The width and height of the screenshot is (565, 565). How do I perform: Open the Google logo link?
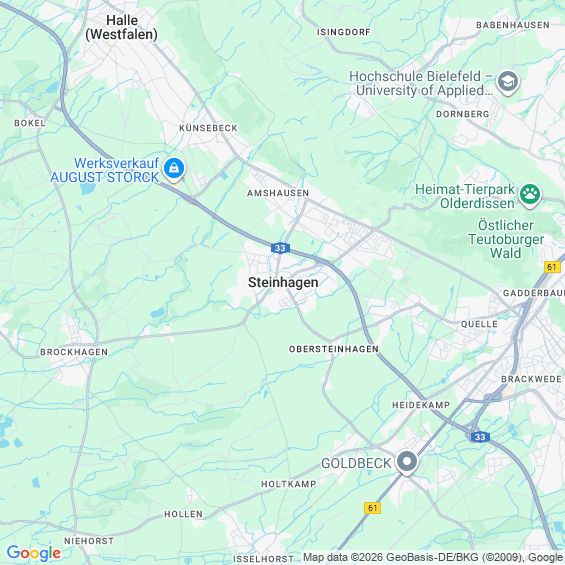[x=34, y=553]
